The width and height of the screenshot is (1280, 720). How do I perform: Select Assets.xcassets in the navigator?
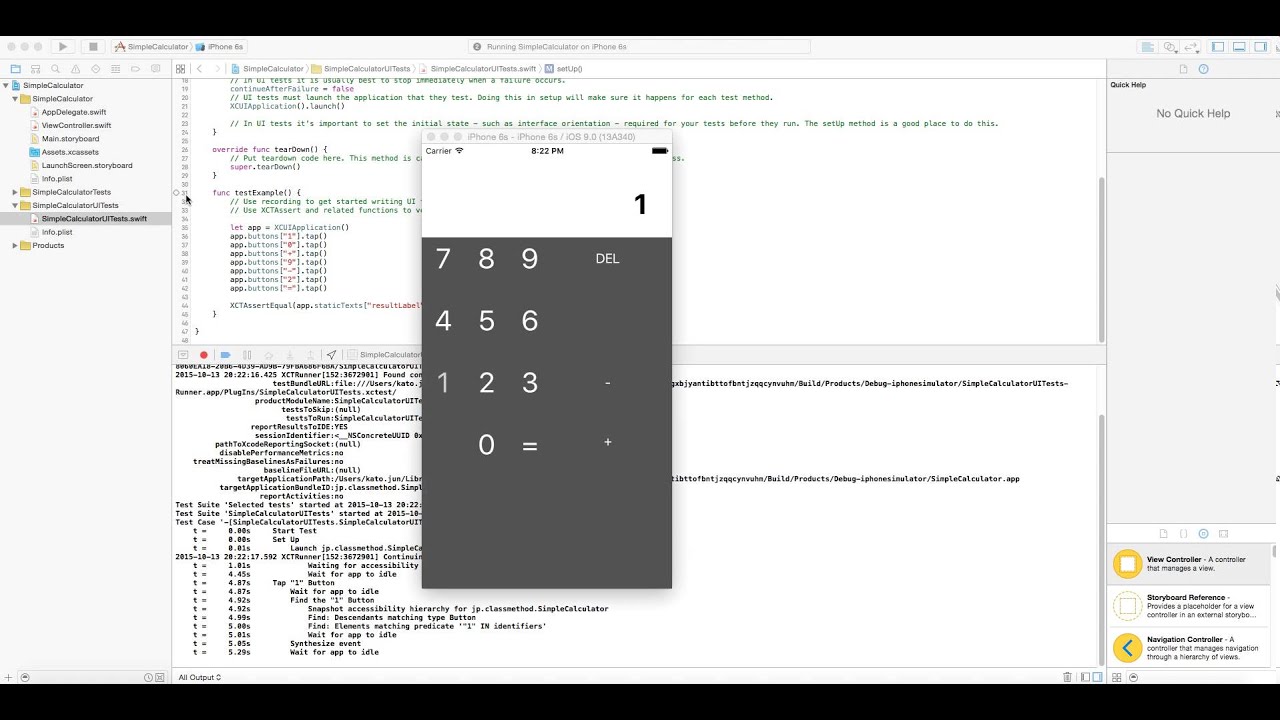(x=70, y=152)
